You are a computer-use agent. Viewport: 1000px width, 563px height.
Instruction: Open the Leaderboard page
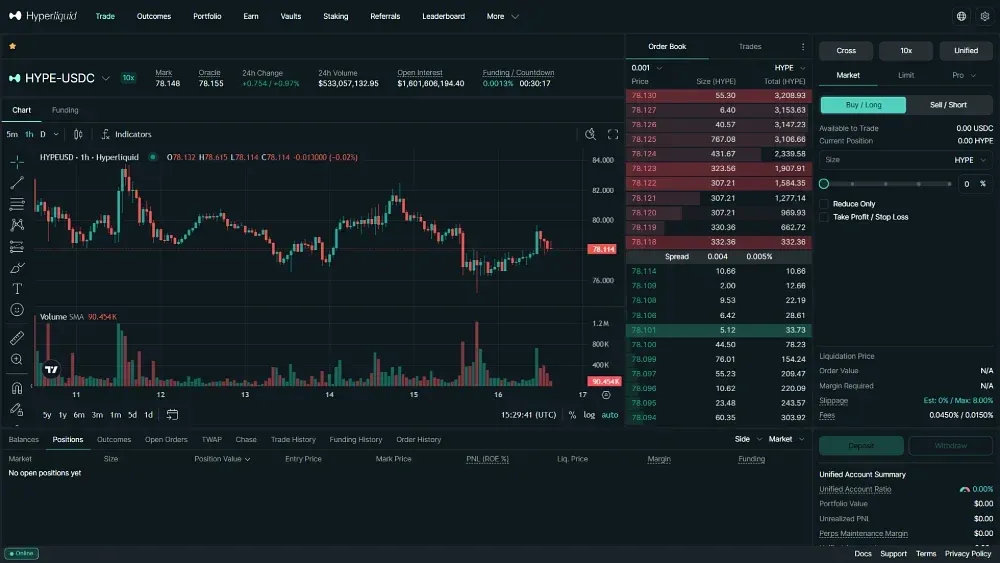point(443,17)
